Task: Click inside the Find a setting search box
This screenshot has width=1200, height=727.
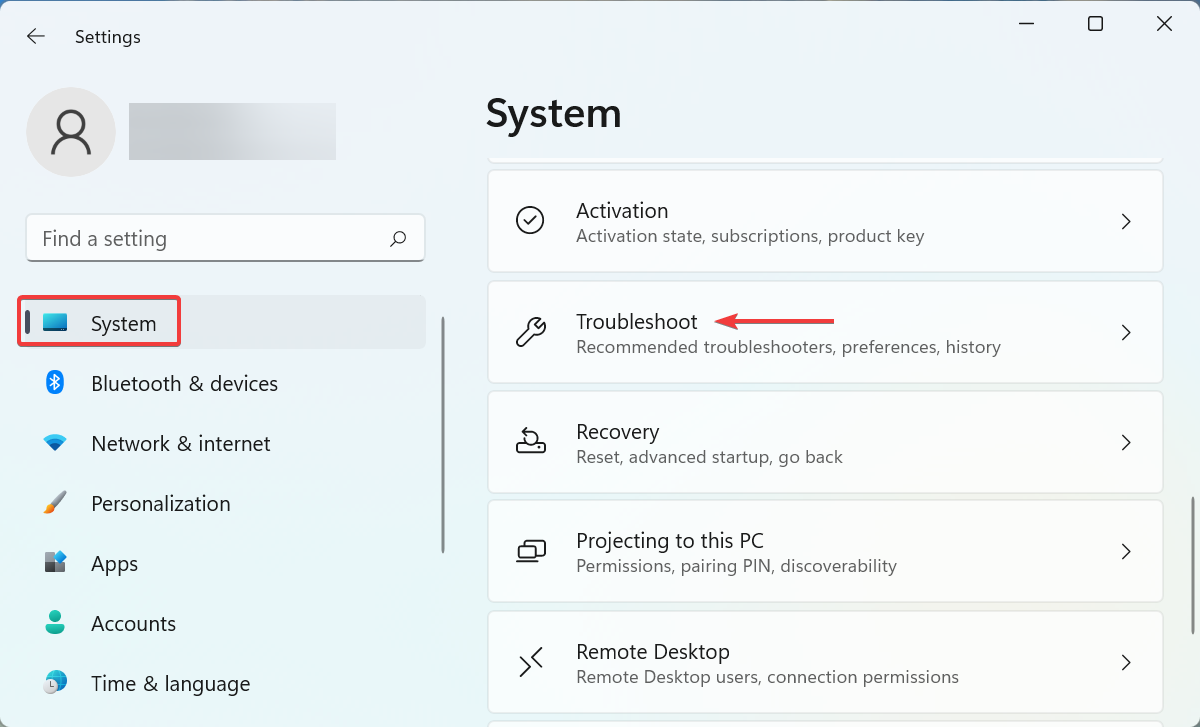Action: 200,238
